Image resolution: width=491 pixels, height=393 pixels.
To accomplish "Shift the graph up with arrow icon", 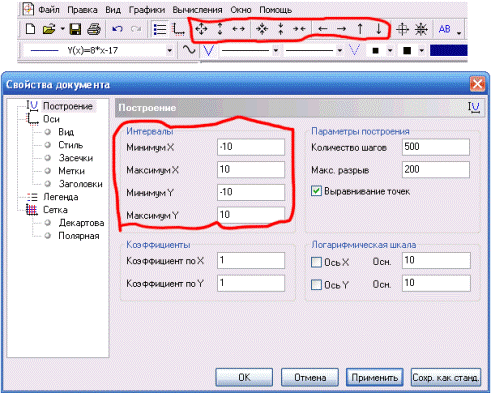I will click(360, 29).
